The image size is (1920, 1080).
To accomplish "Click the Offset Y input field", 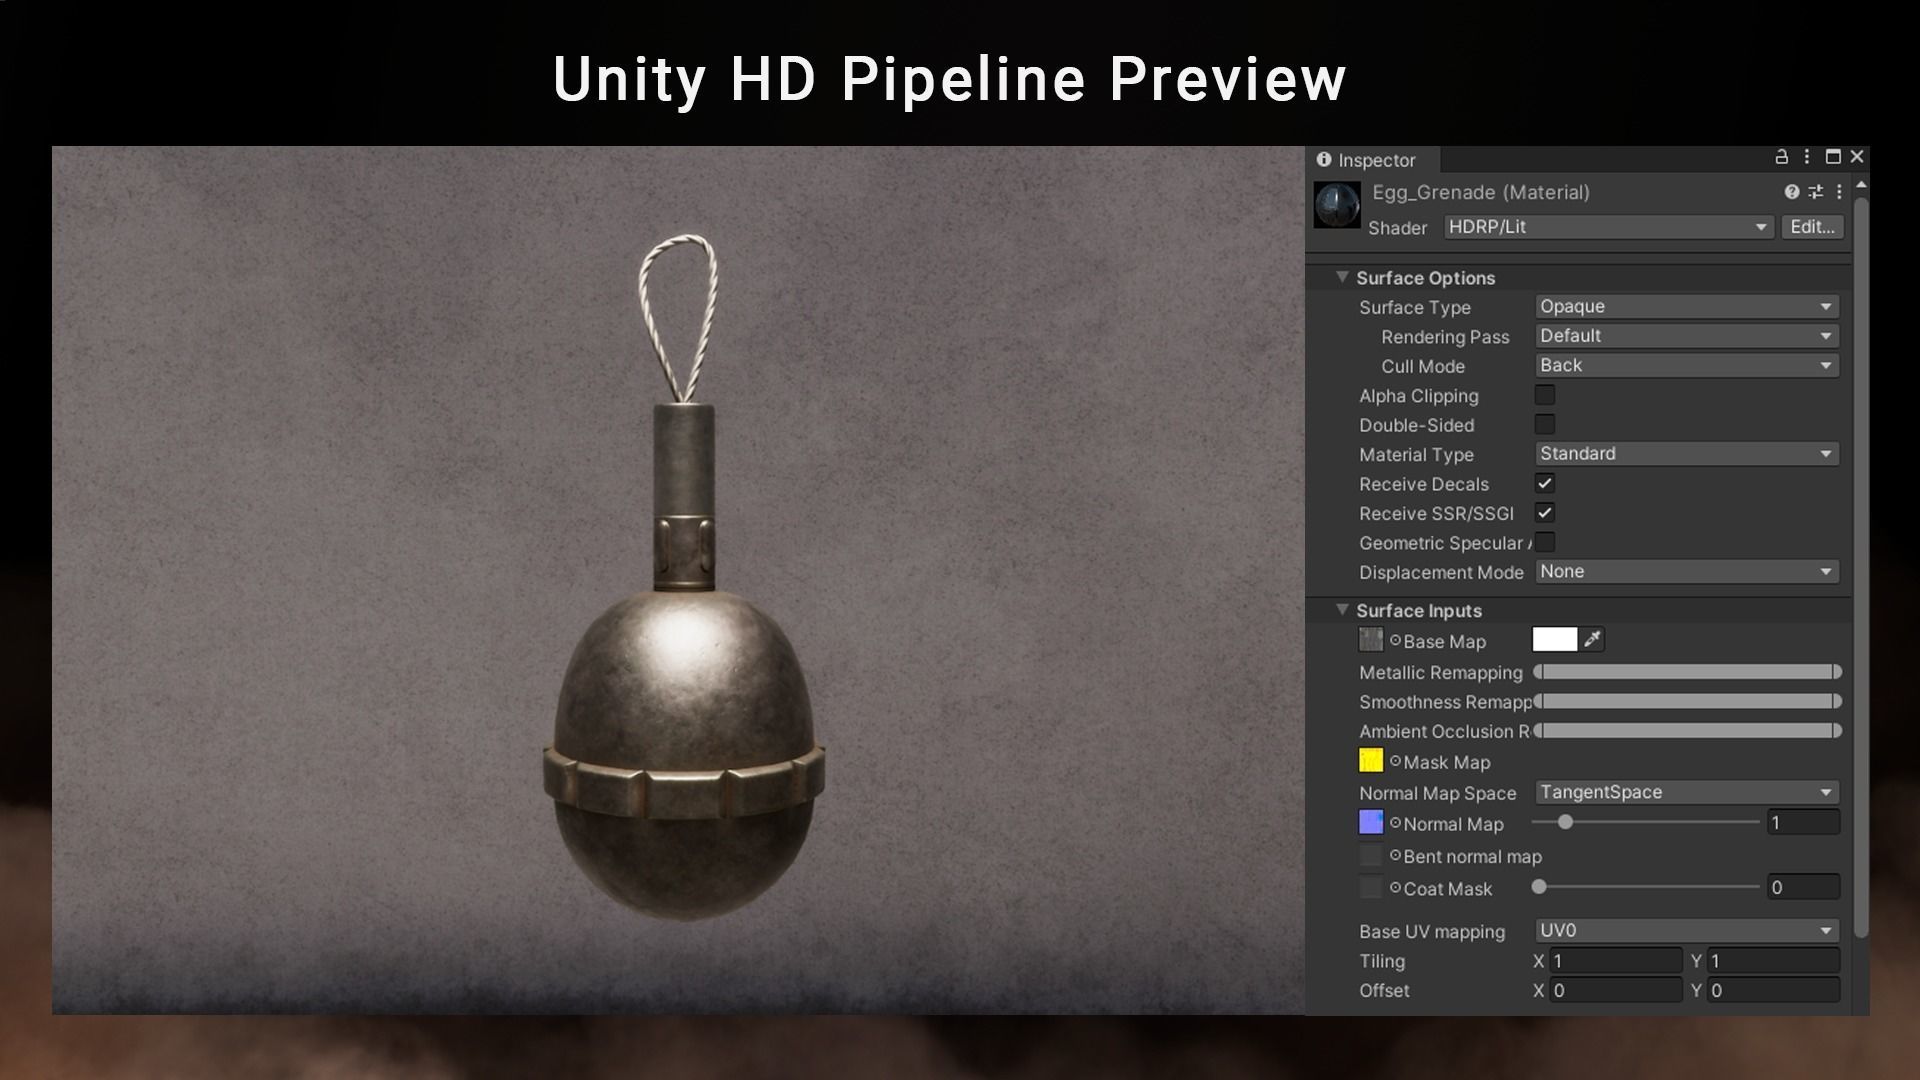I will [1774, 990].
